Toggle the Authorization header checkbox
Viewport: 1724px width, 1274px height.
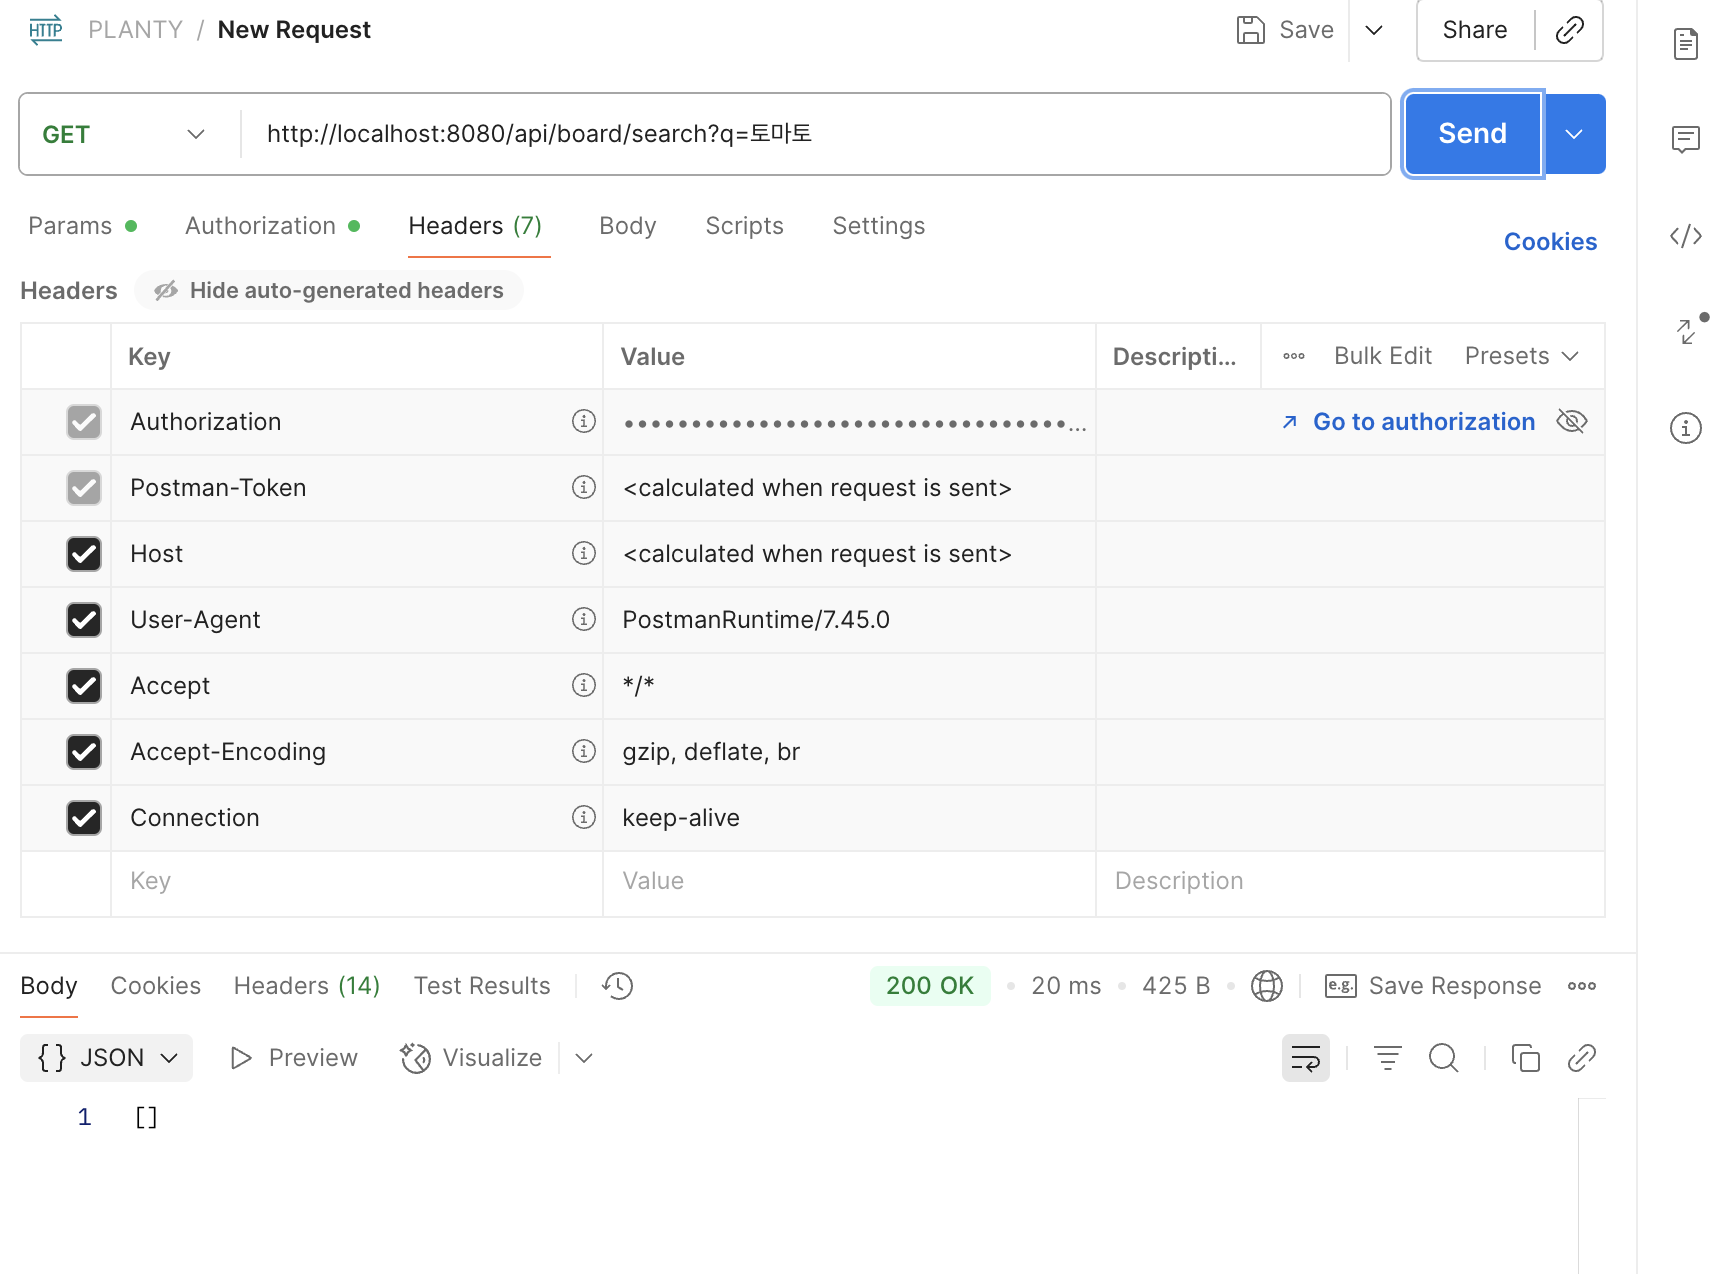point(84,422)
